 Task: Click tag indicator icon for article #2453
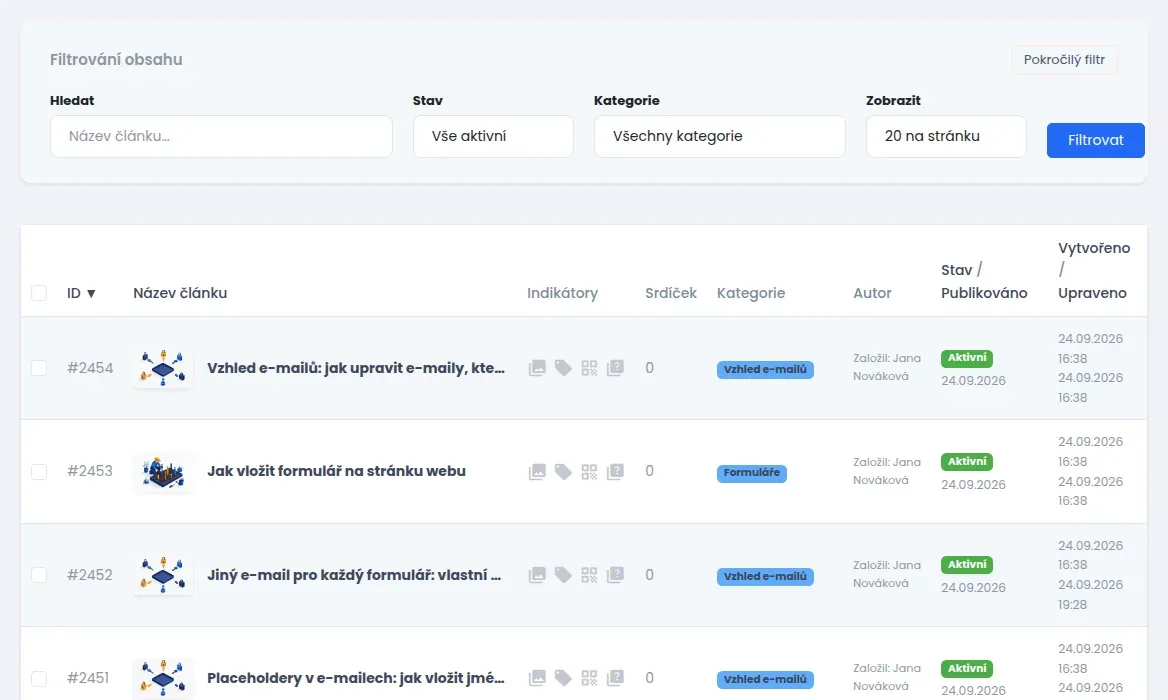(563, 471)
